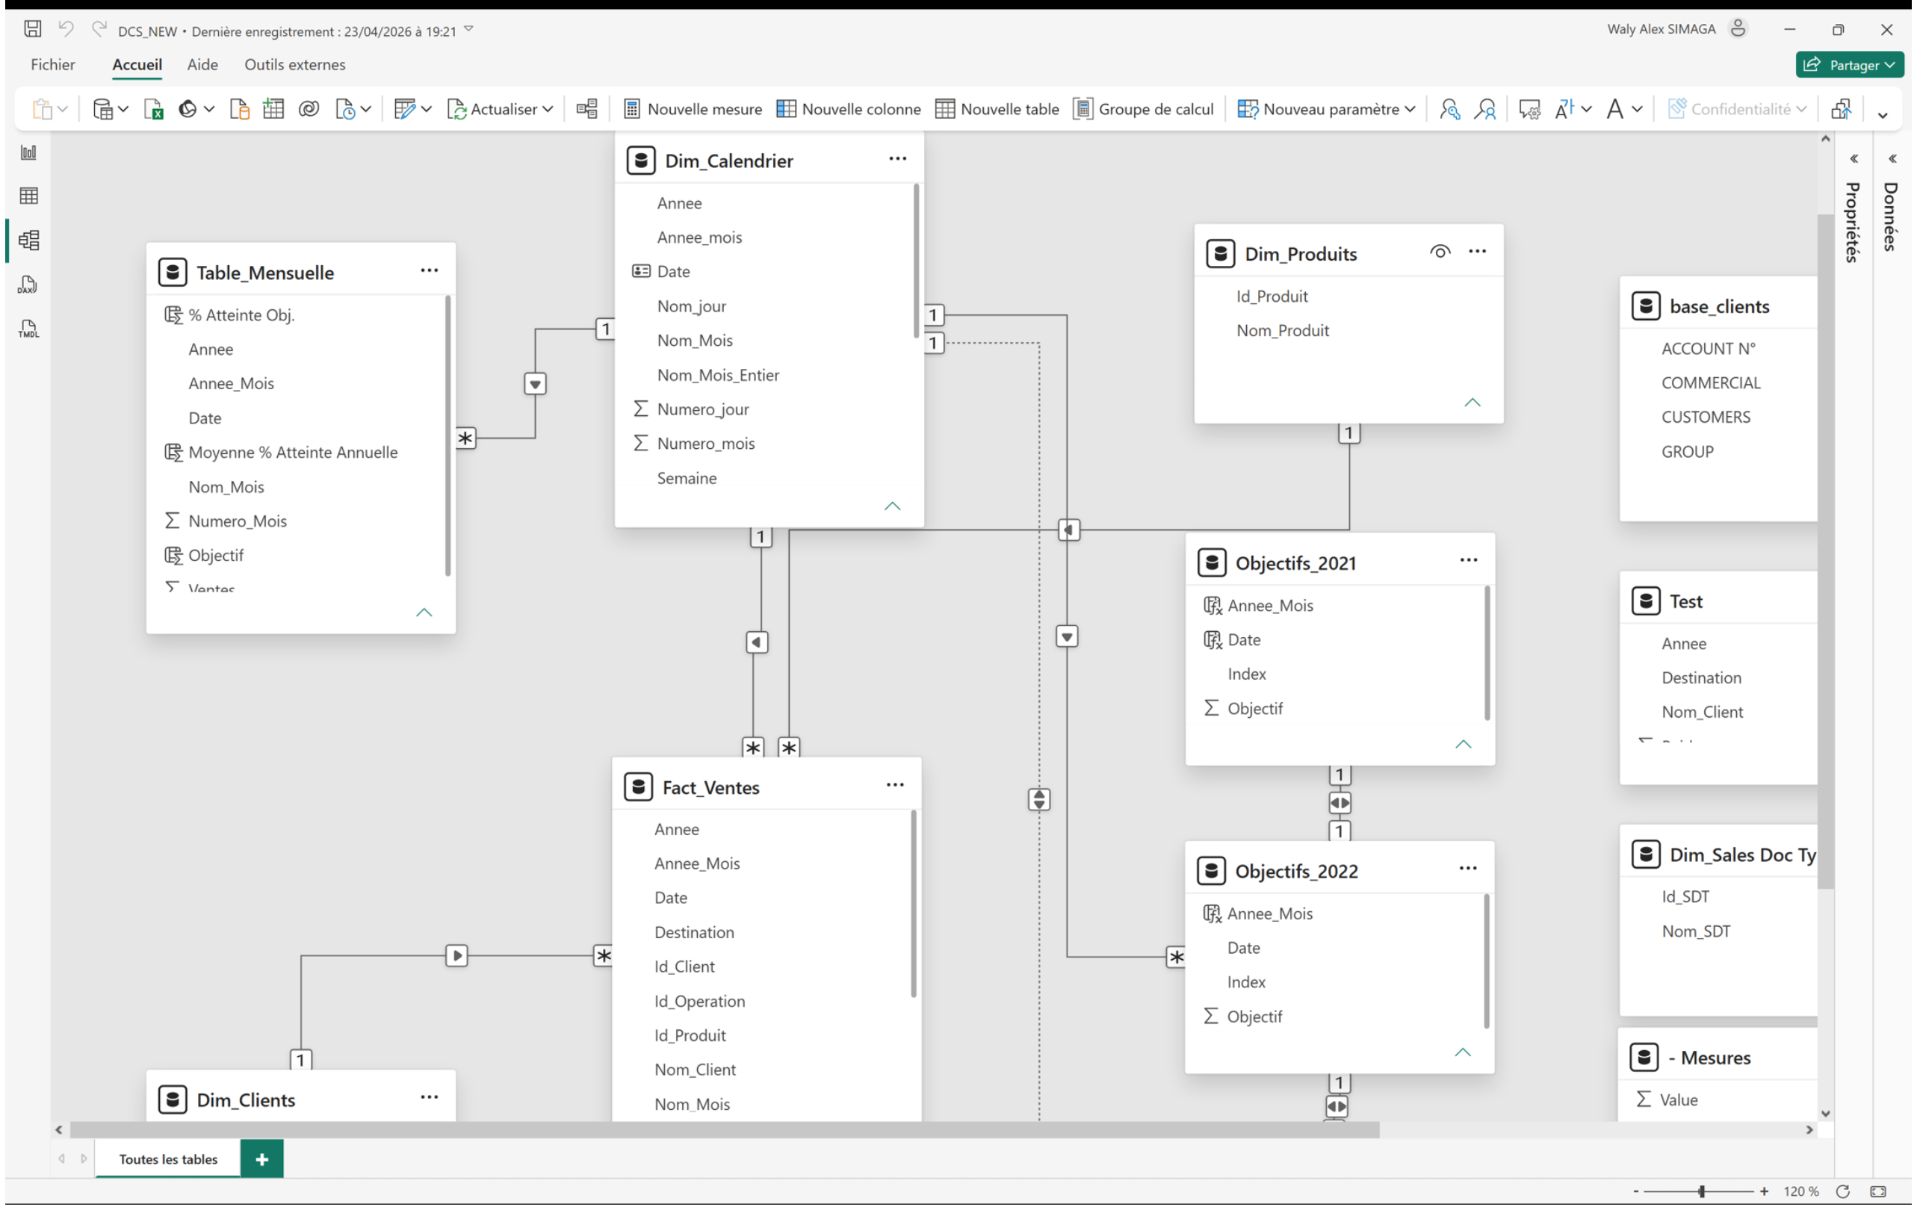The image size is (1920, 1210).
Task: Click the Manage relationships icon
Action: coord(587,109)
